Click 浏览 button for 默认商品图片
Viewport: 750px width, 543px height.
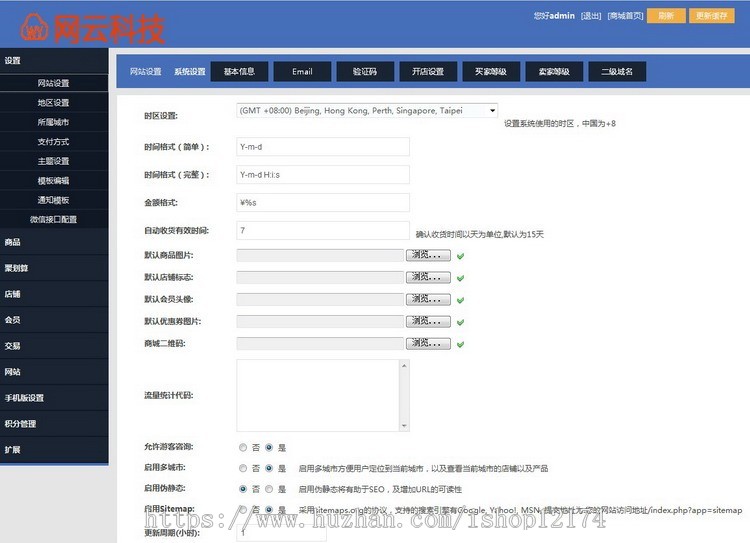pyautogui.click(x=428, y=255)
